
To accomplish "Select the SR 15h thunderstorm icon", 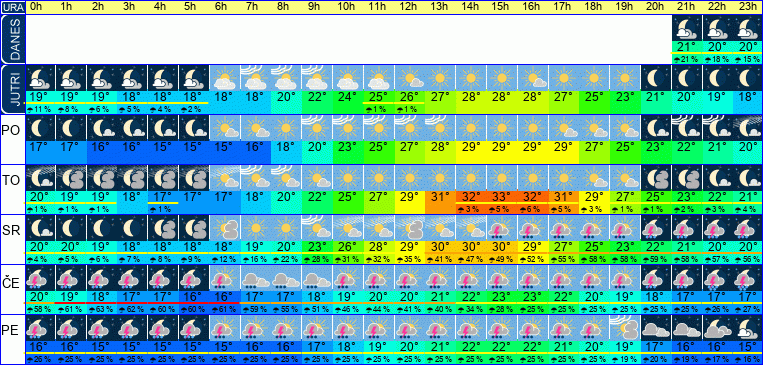I will click(x=502, y=228).
